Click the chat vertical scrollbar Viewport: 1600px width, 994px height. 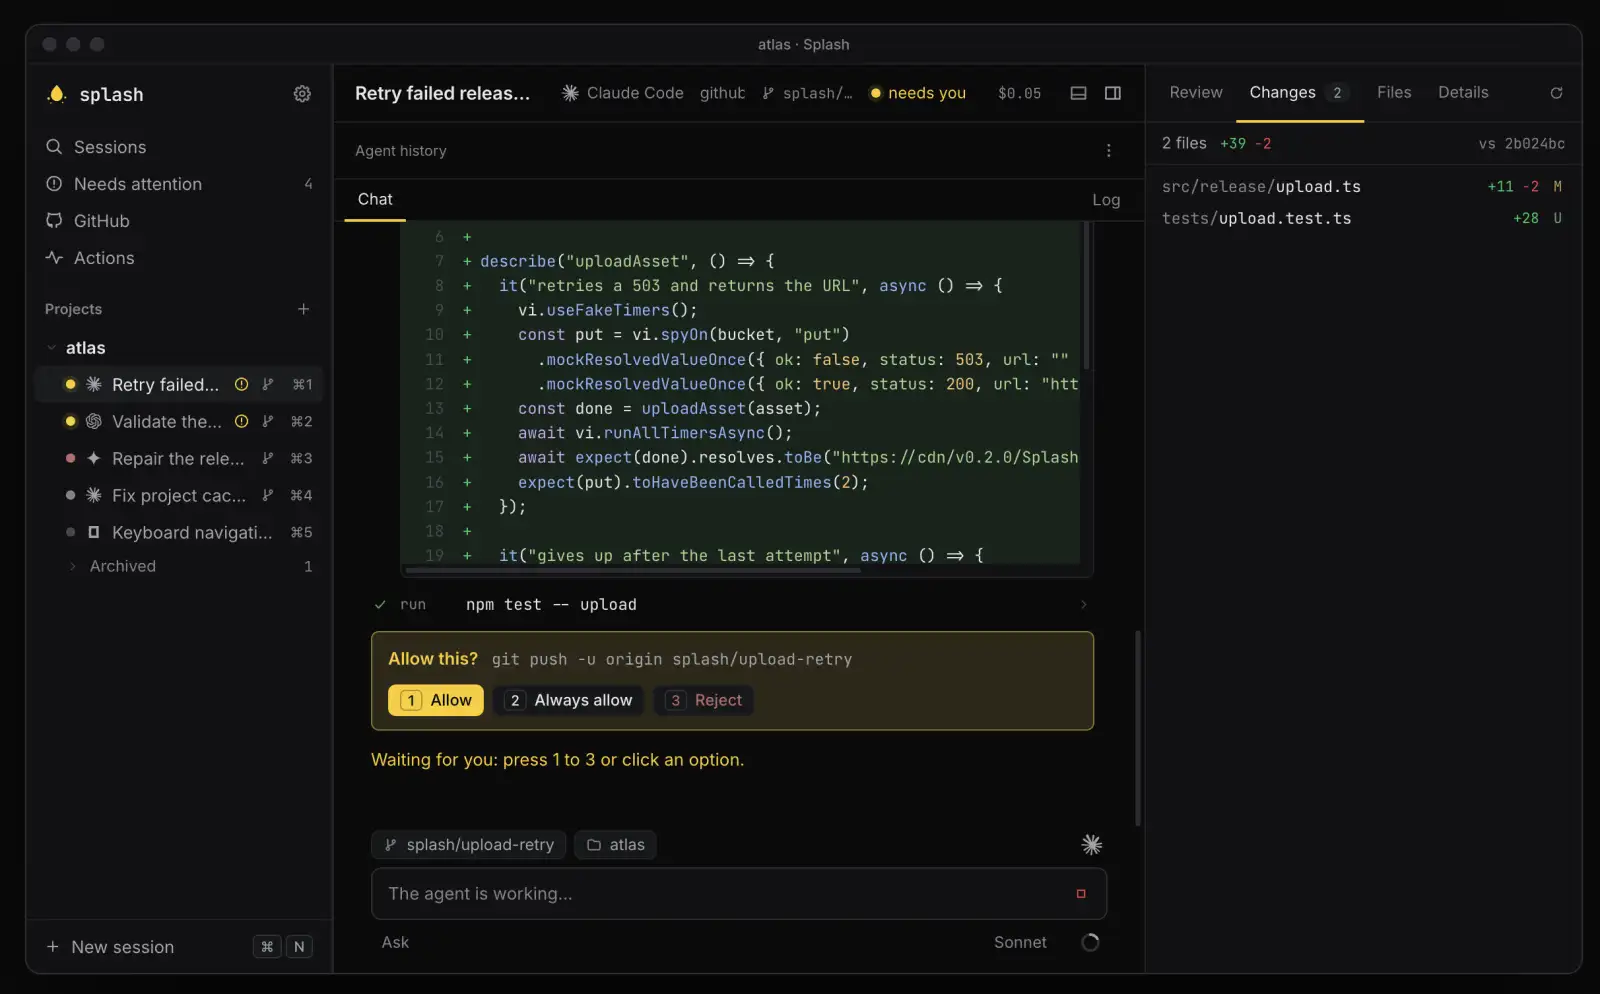1138,728
